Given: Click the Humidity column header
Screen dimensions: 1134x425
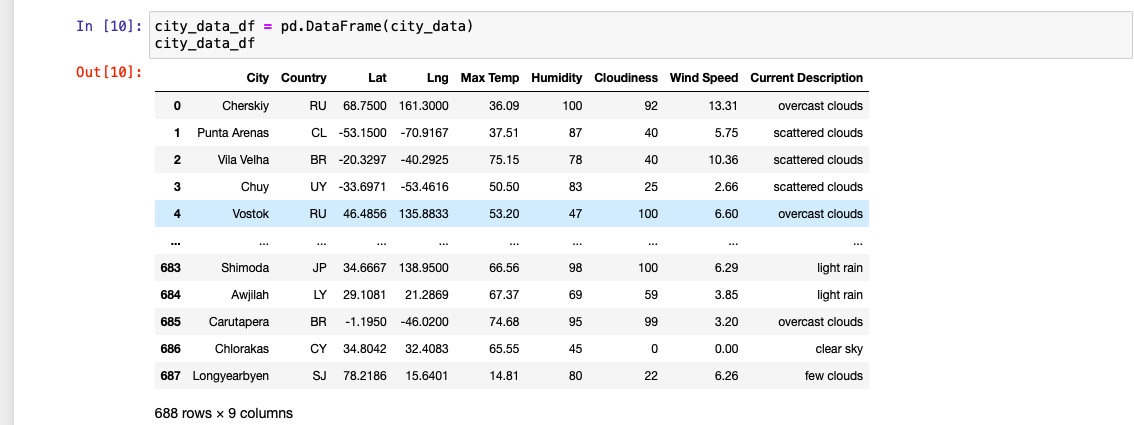Looking at the screenshot, I should (556, 77).
